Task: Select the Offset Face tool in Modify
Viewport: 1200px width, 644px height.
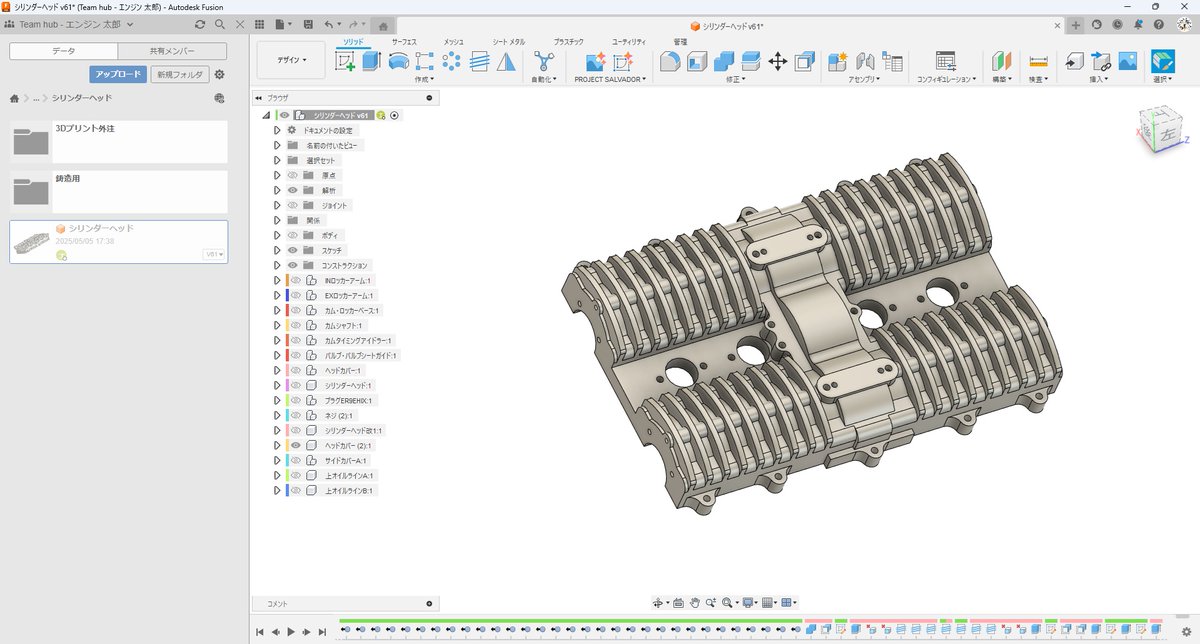Action: tap(751, 61)
